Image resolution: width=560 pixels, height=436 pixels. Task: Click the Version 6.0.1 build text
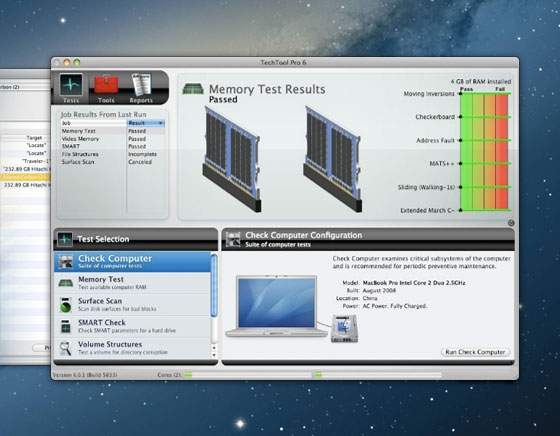85,375
